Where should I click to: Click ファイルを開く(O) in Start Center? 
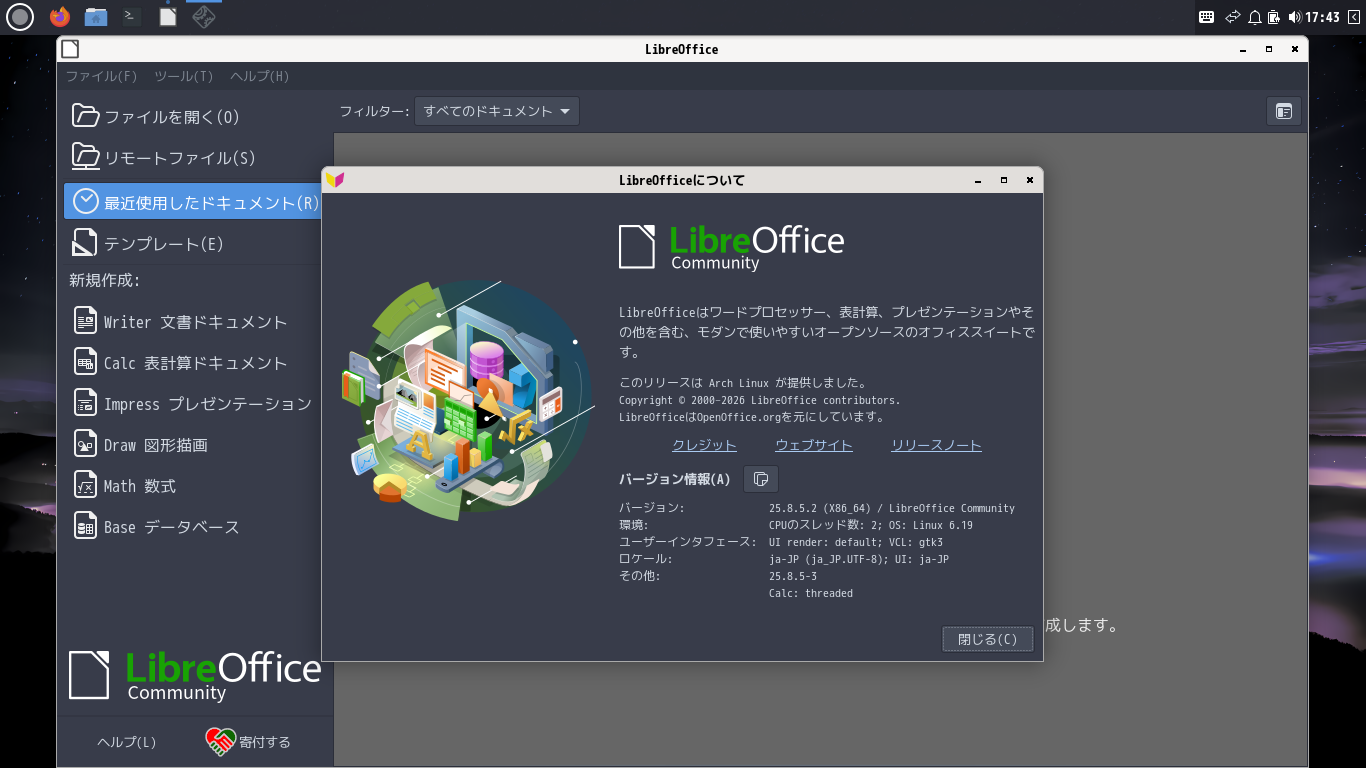coord(192,116)
